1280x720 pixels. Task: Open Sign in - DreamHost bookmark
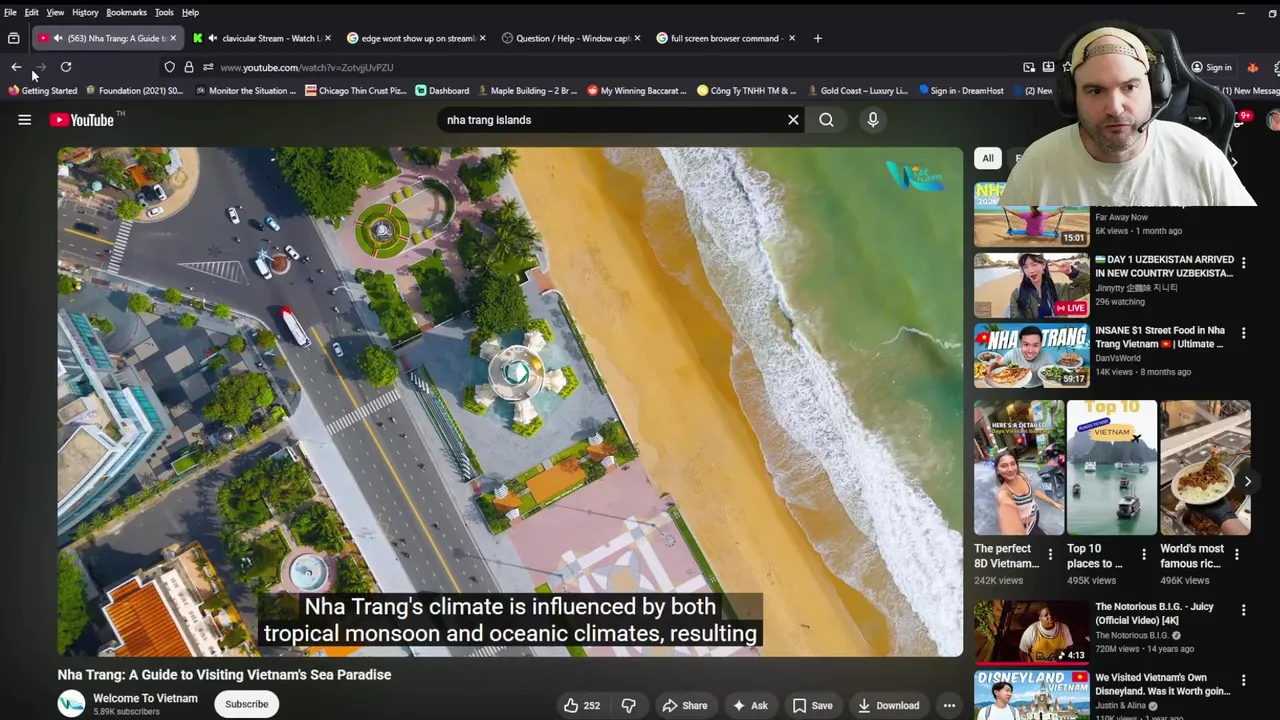pyautogui.click(x=961, y=90)
